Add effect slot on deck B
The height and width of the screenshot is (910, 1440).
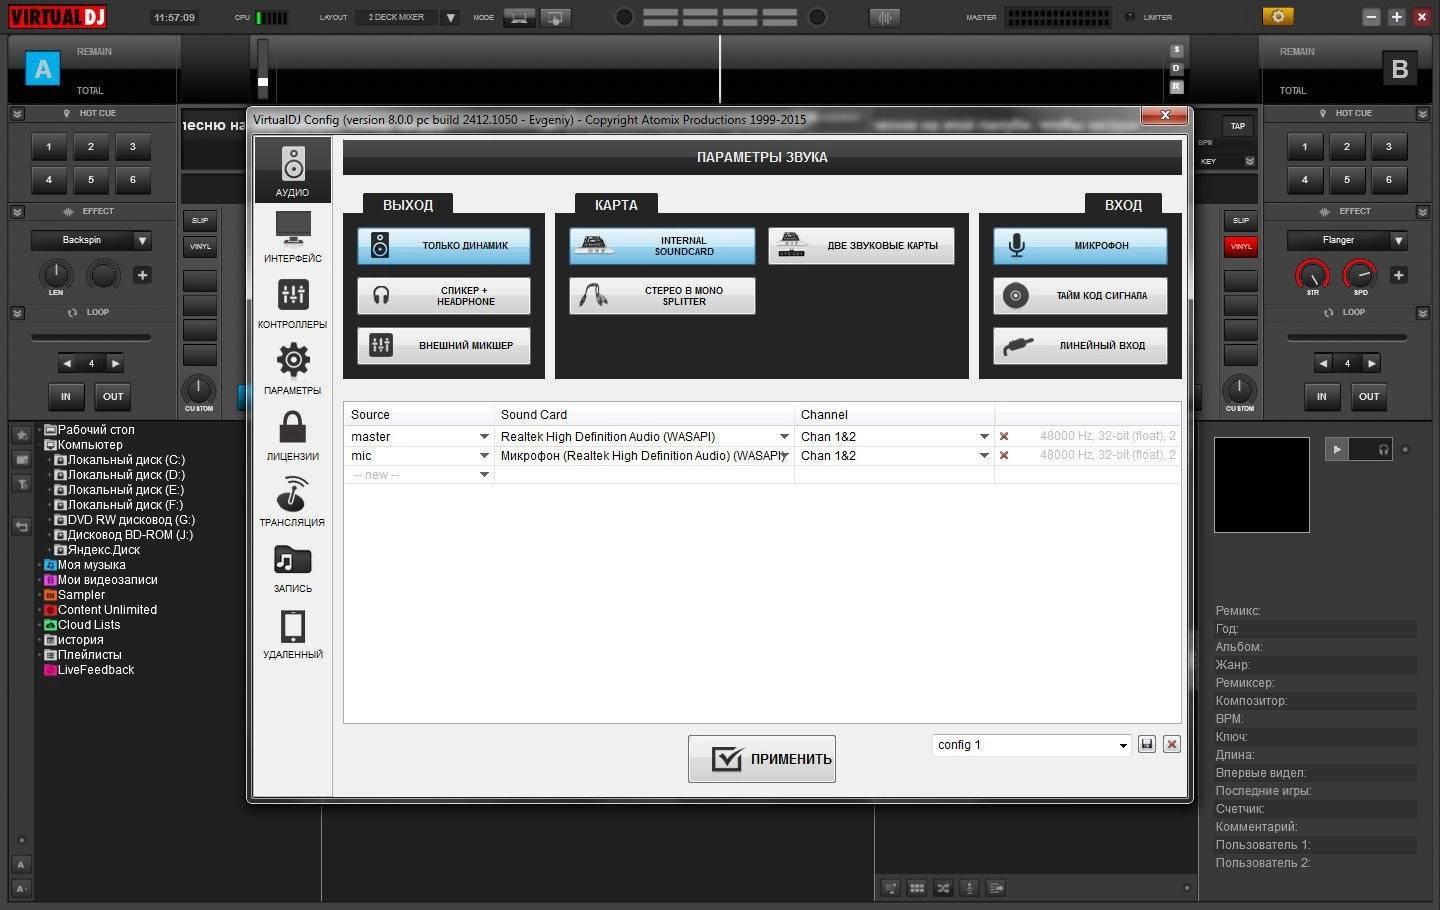pyautogui.click(x=1398, y=275)
